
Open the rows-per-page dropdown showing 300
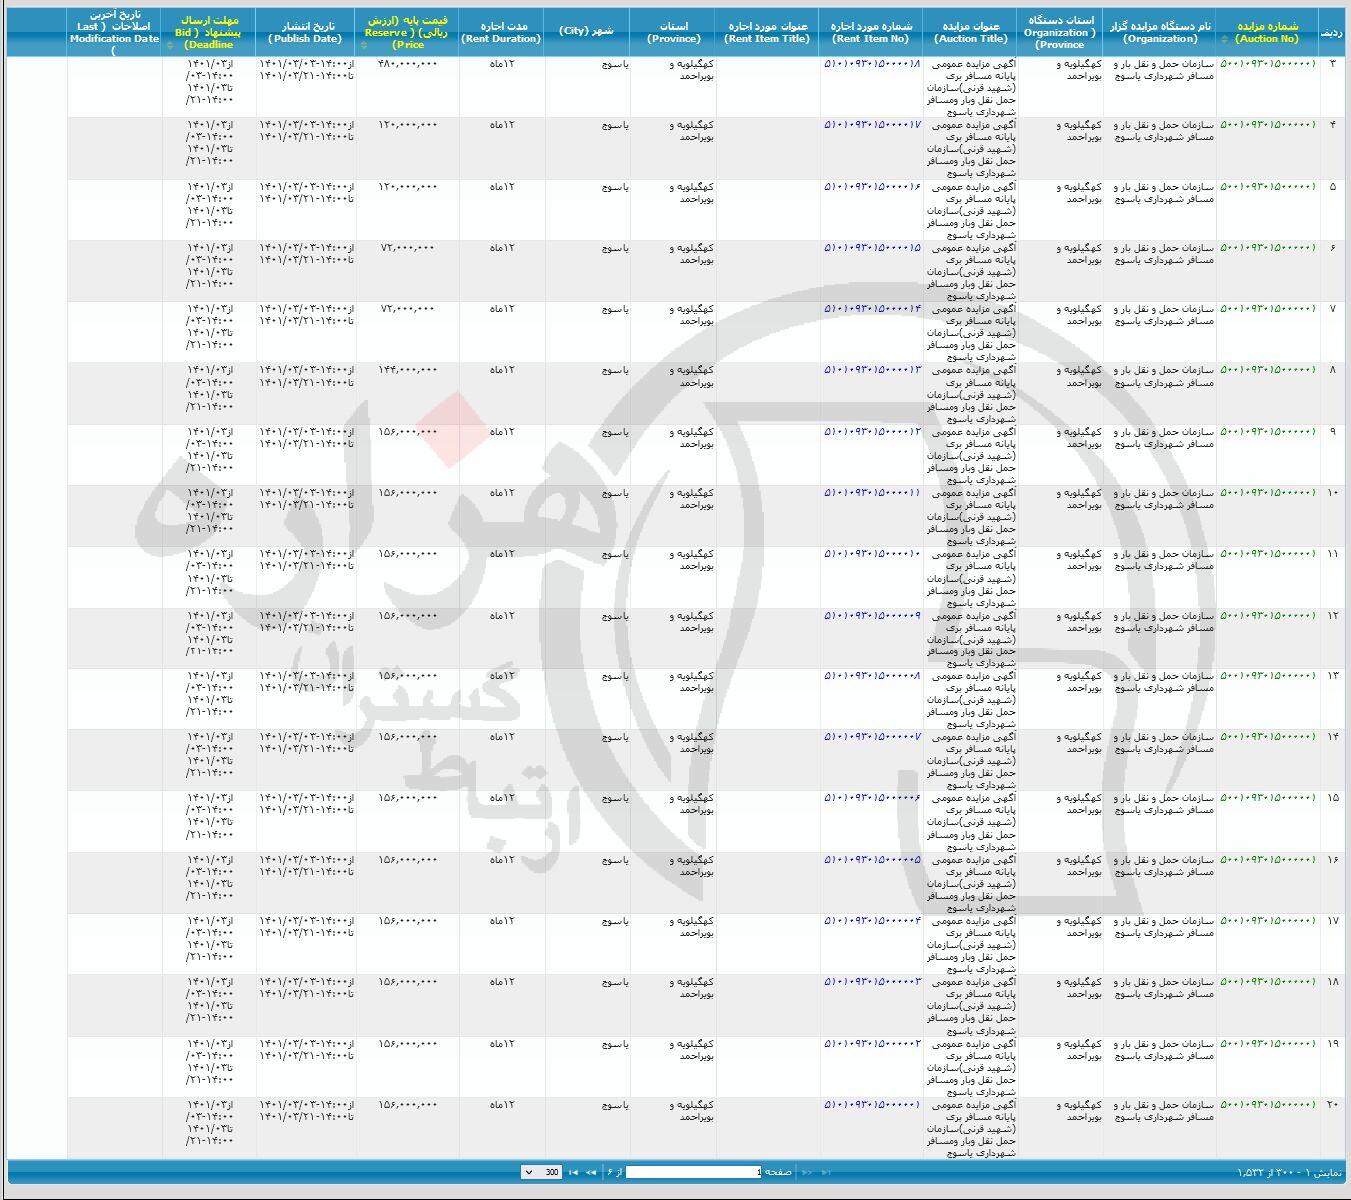coord(541,1172)
